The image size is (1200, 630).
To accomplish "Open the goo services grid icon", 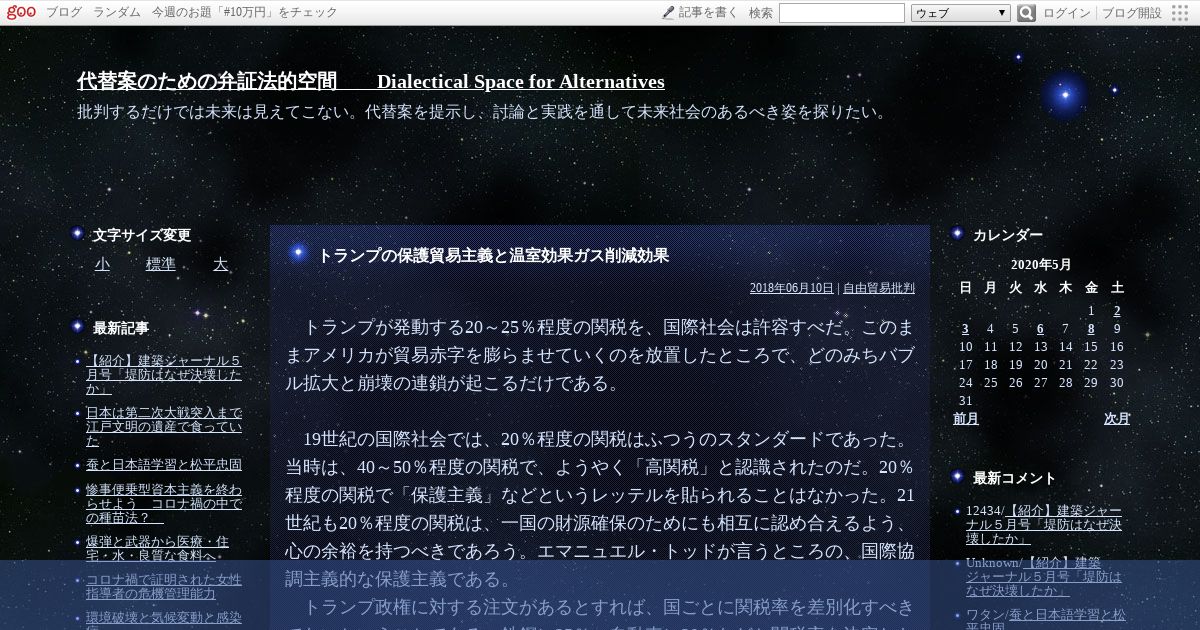I will pyautogui.click(x=1182, y=13).
